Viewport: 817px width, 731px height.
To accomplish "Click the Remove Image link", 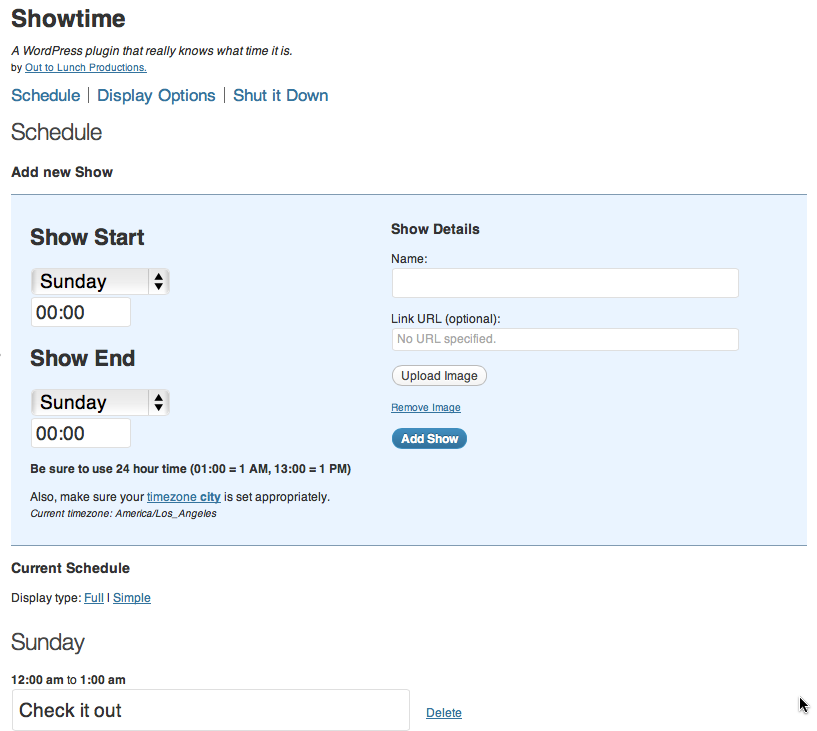I will click(426, 408).
